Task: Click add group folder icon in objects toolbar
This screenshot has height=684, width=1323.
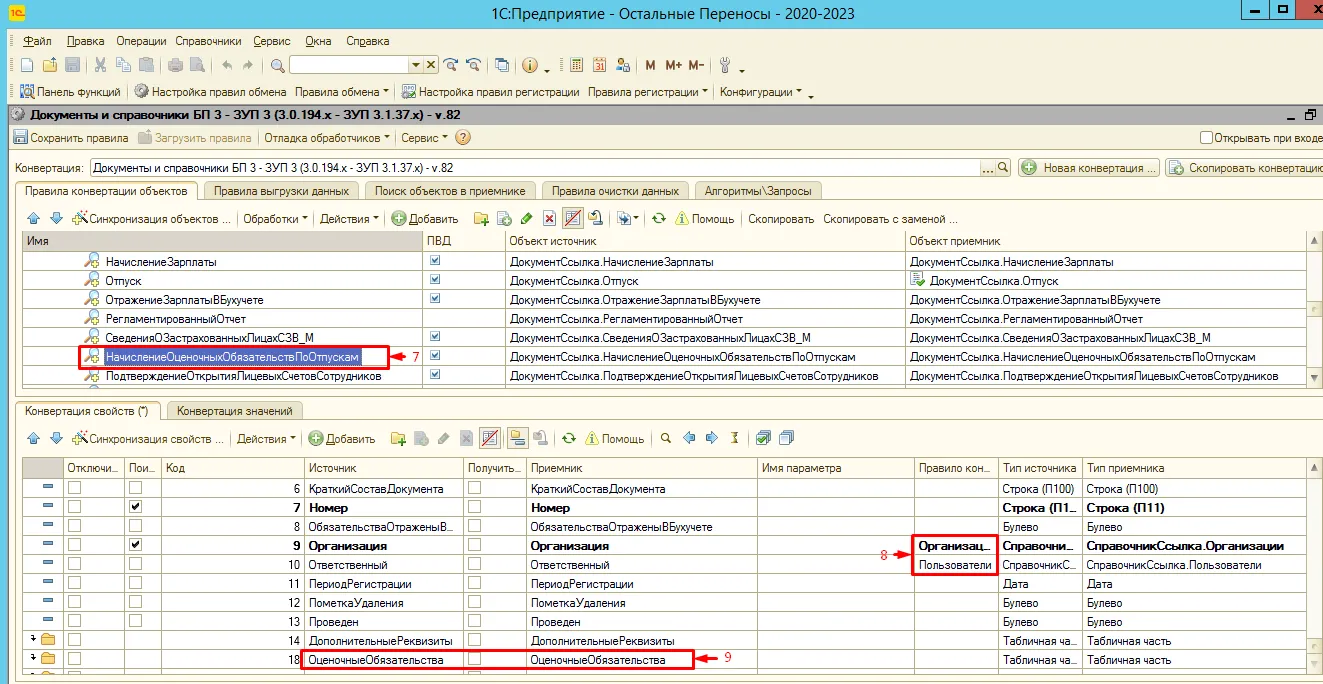Action: click(x=482, y=218)
